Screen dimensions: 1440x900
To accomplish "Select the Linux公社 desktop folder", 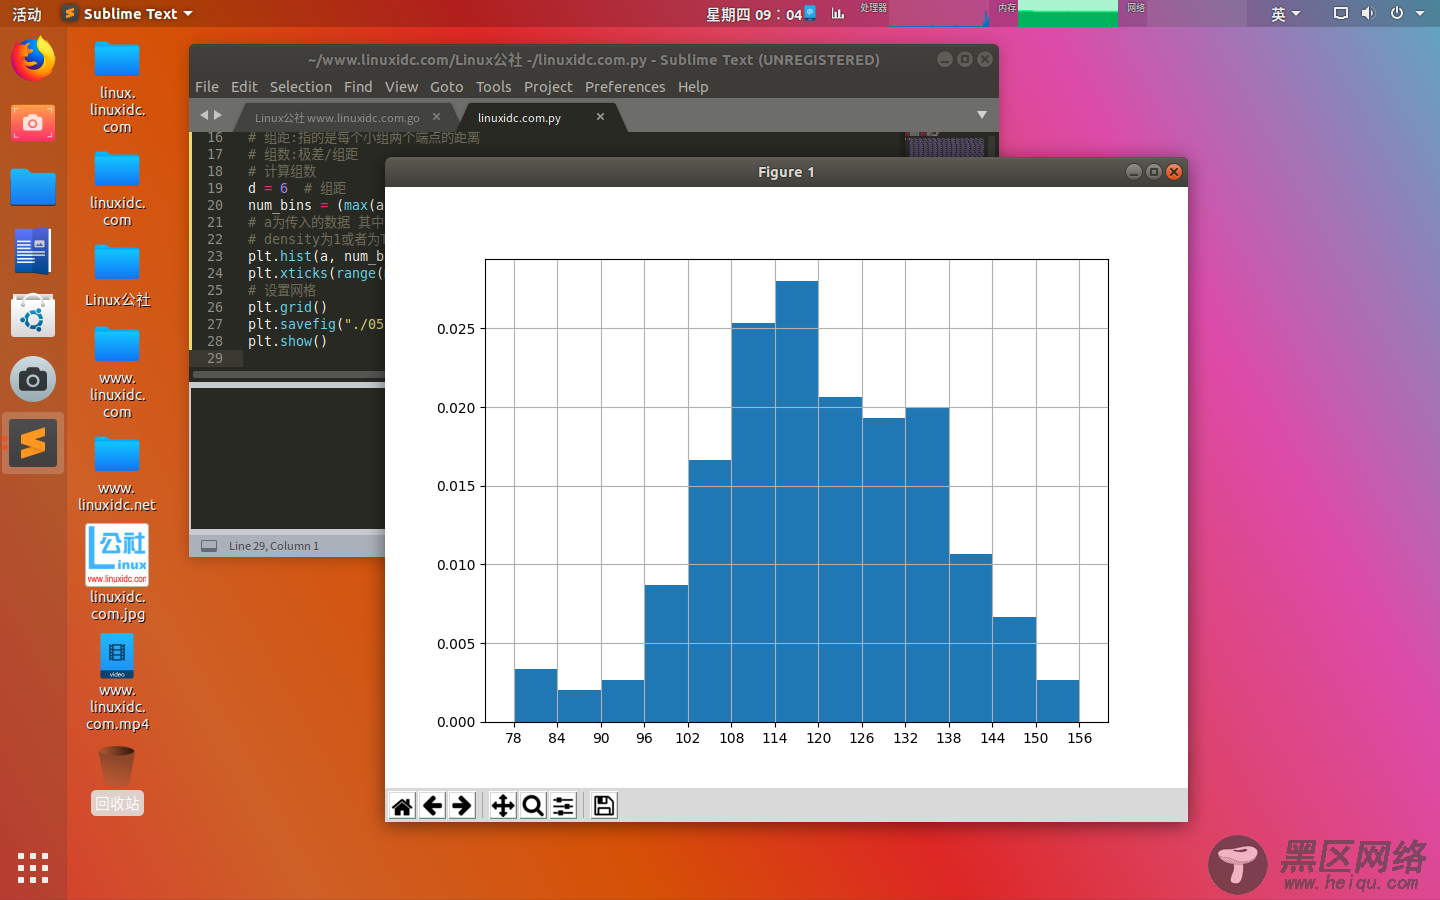I will [x=117, y=276].
